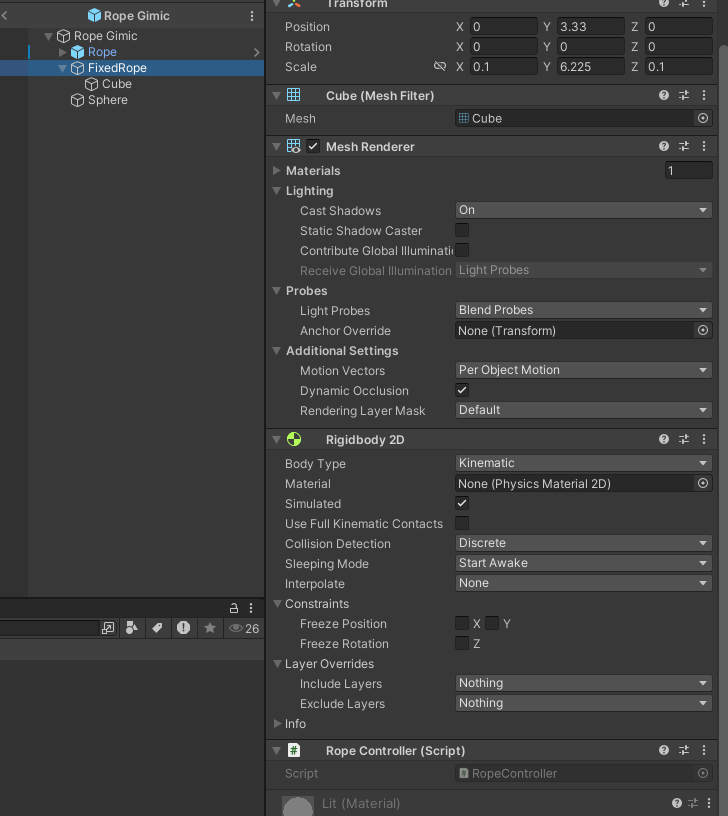728x816 pixels.
Task: Open help for Cube Mesh Filter
Action: (663, 95)
